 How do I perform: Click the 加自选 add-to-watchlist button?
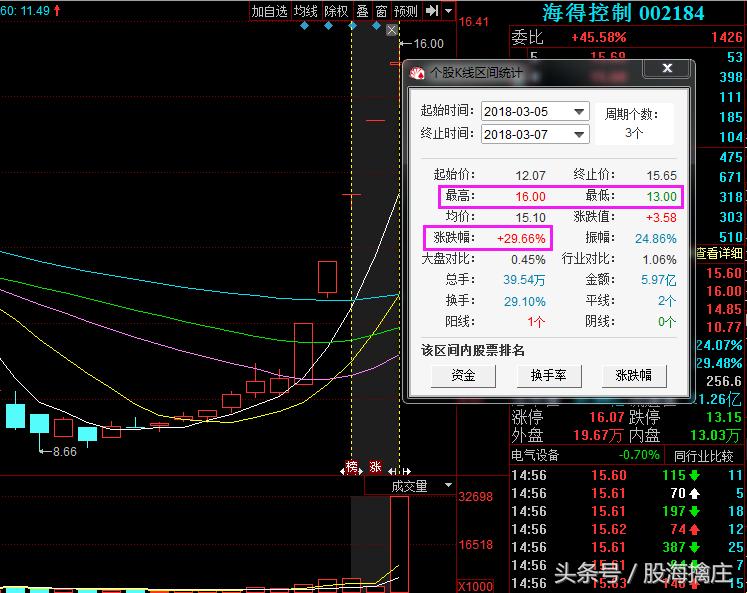269,10
